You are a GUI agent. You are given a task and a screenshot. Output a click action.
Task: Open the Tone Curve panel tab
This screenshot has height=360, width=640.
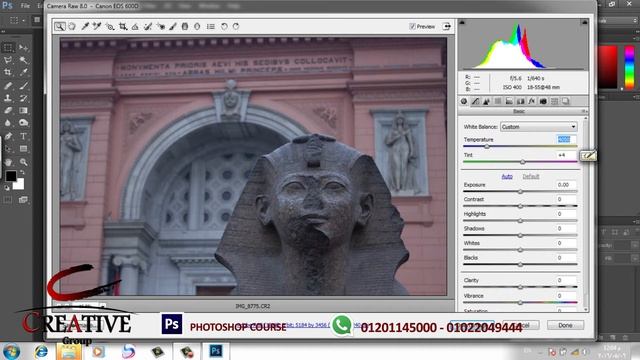[476, 101]
